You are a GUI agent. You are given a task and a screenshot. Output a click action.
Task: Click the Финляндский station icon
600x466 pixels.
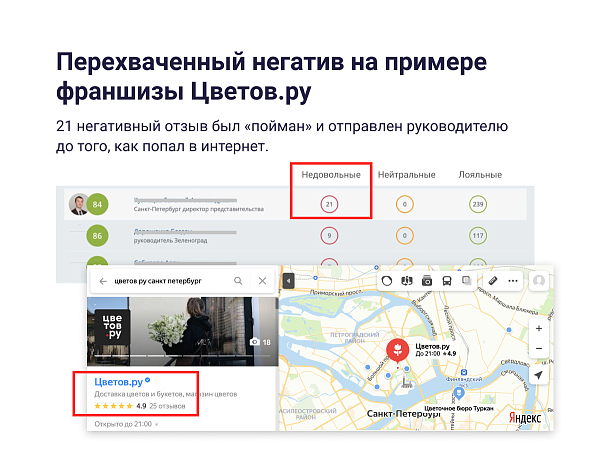pyautogui.click(x=464, y=372)
